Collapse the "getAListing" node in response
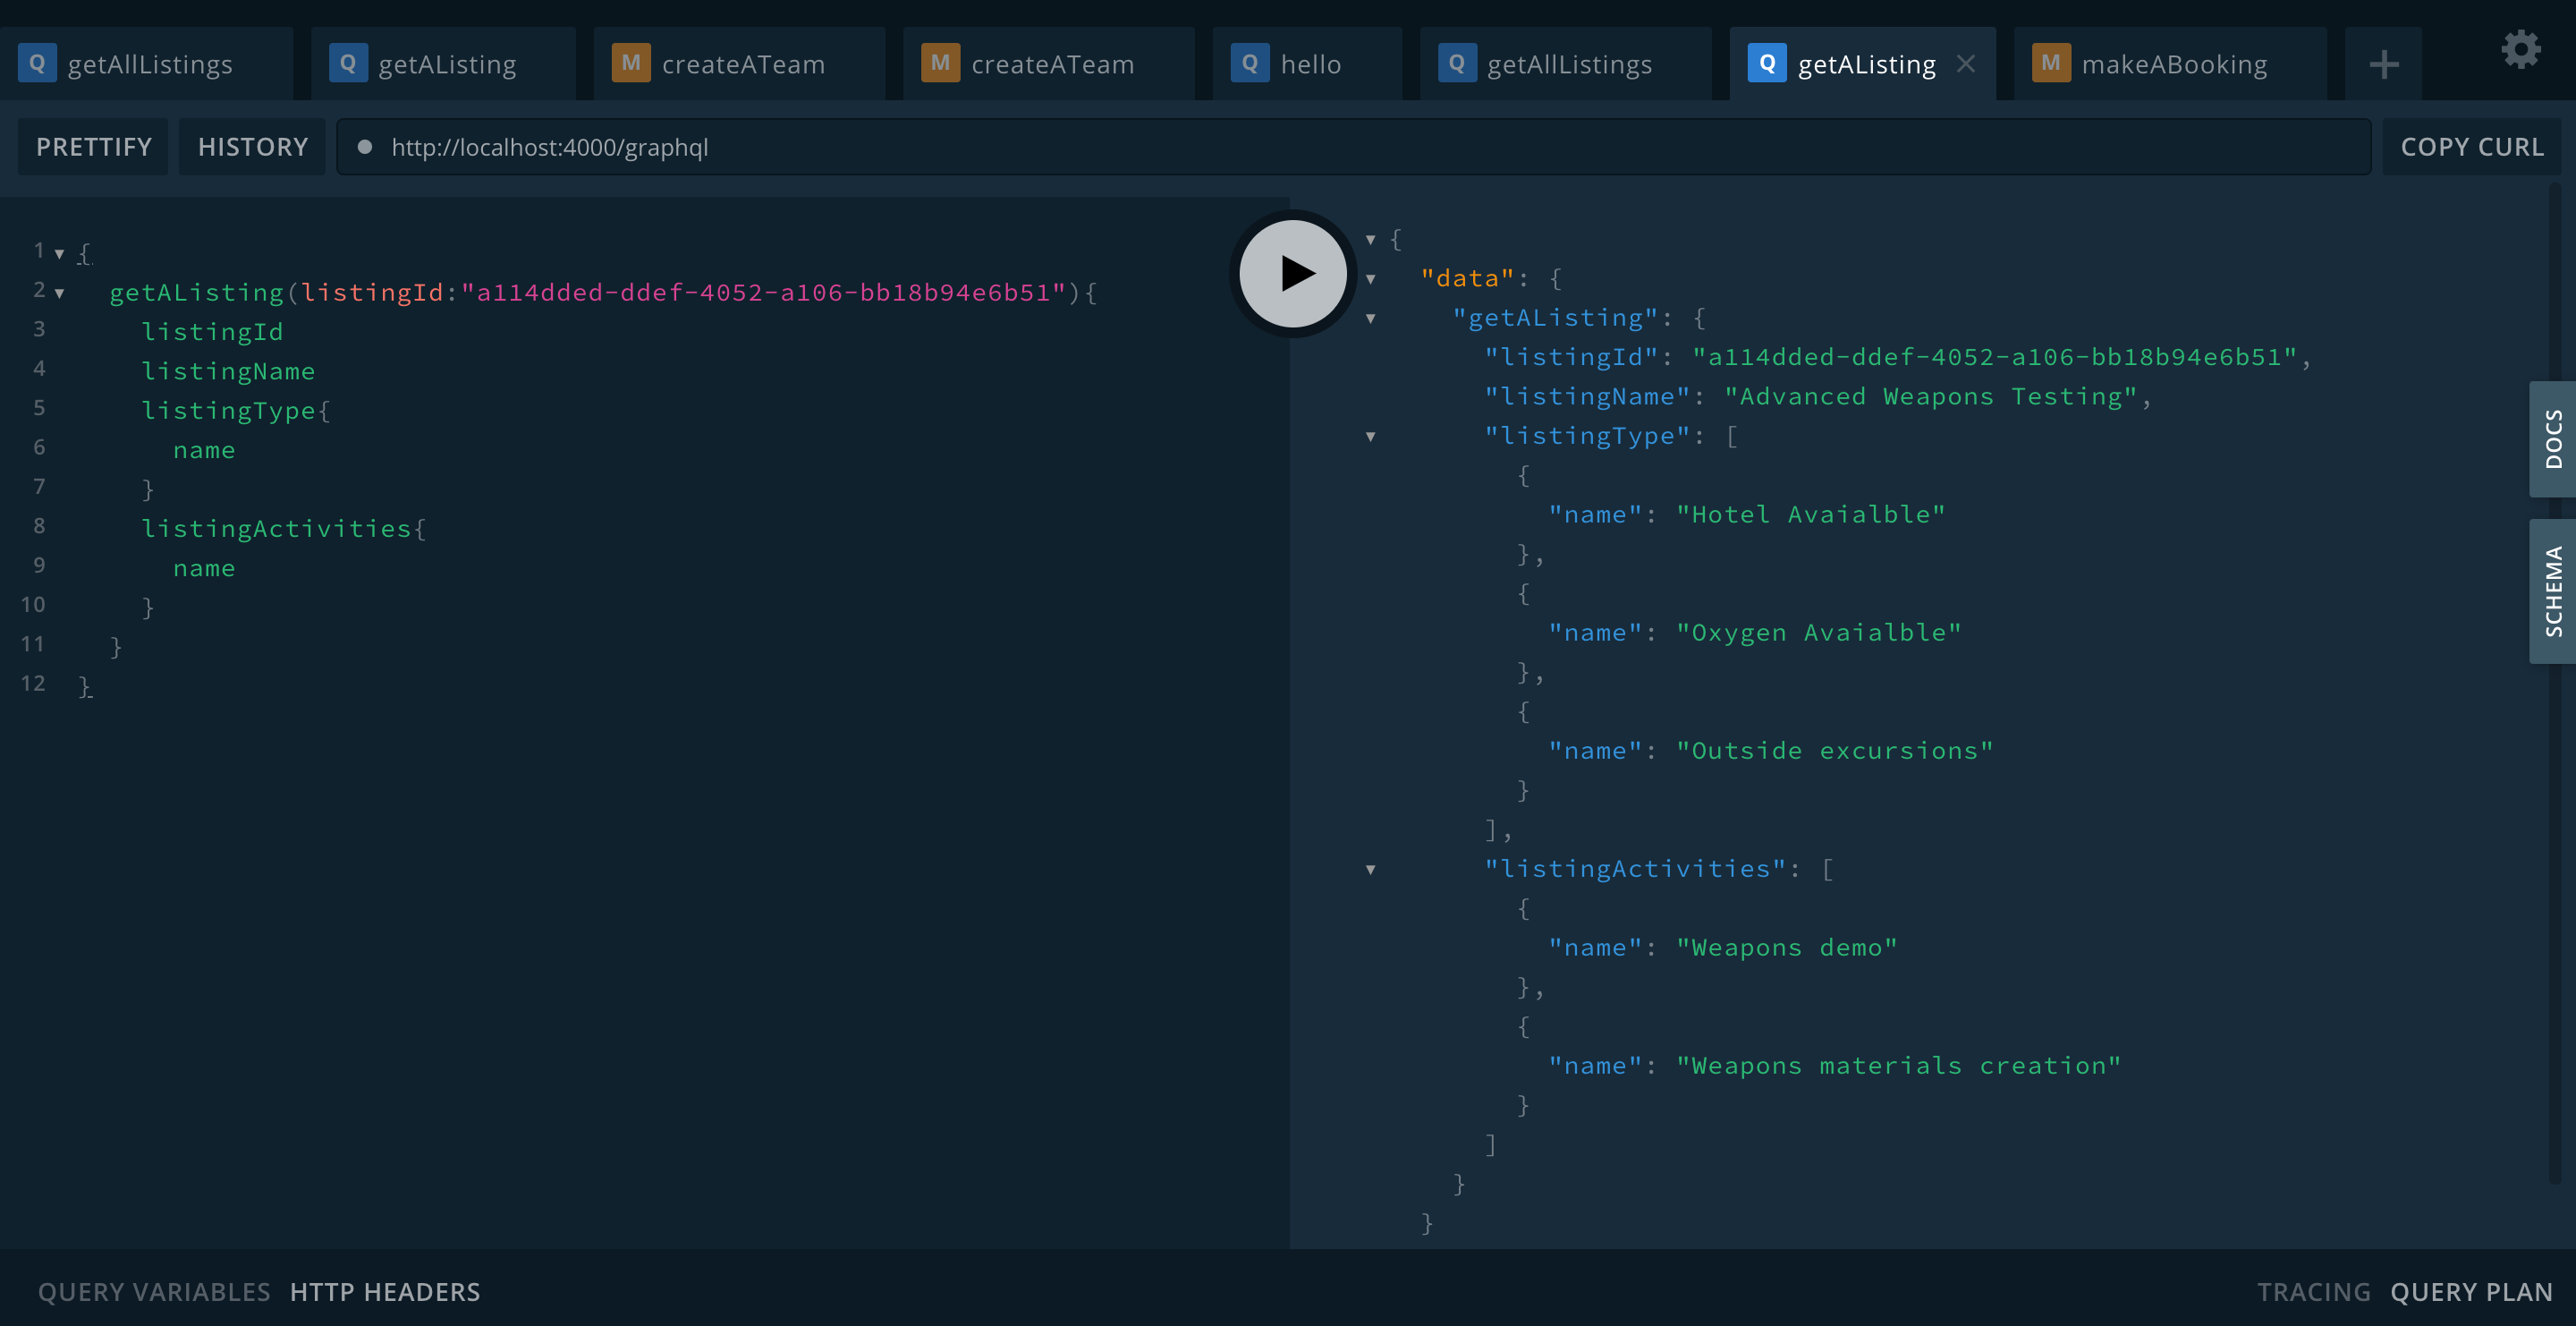The image size is (2576, 1326). click(x=1371, y=318)
